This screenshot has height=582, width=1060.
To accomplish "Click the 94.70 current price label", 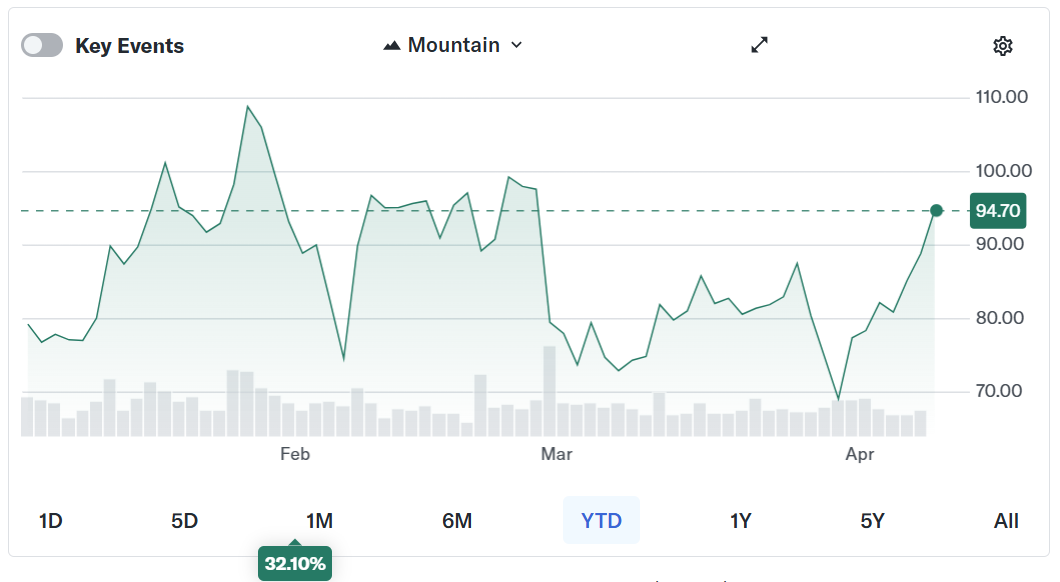I will point(996,210).
